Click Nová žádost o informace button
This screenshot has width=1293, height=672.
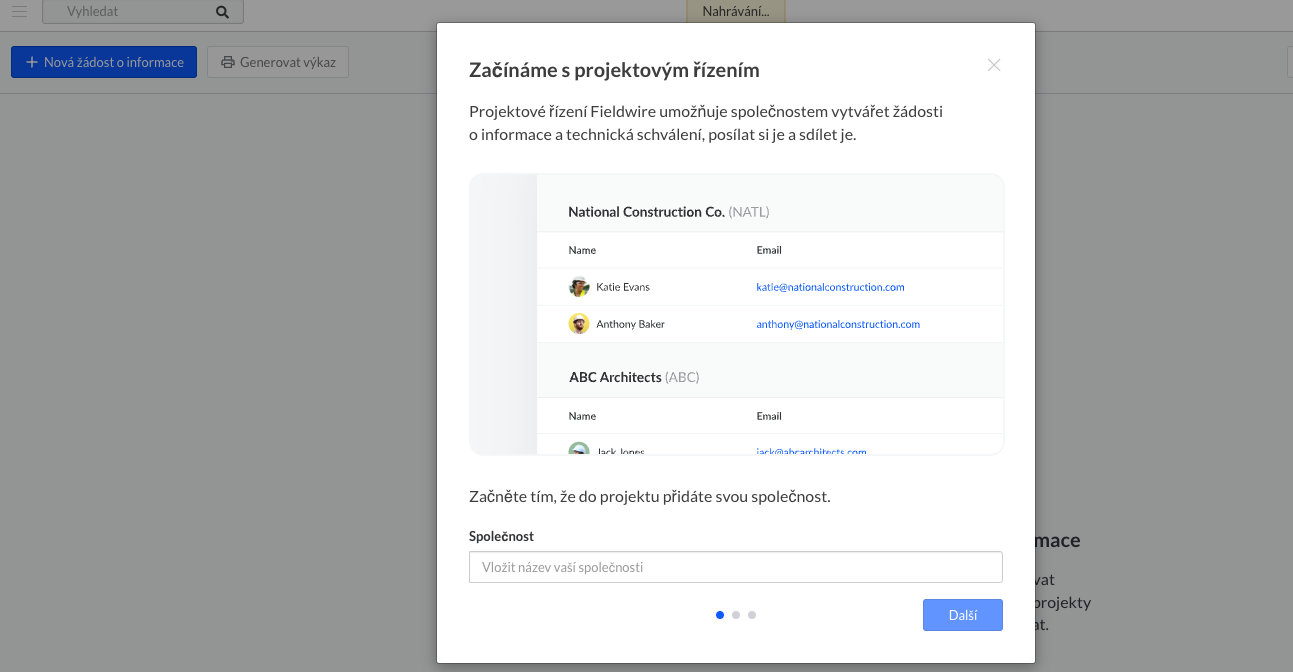click(104, 62)
